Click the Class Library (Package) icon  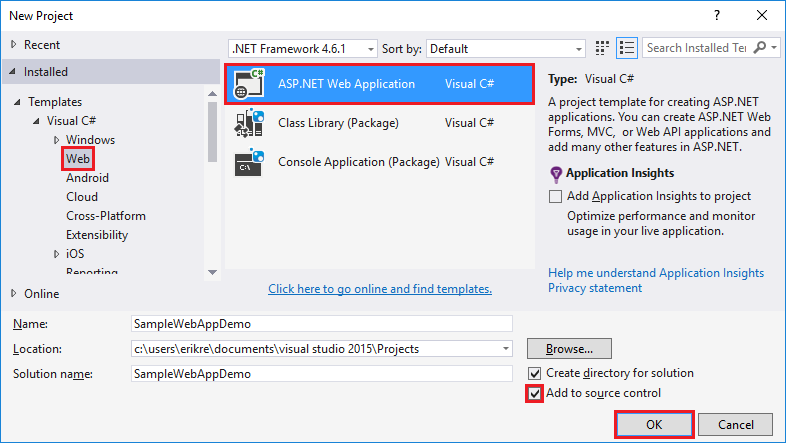click(x=250, y=123)
